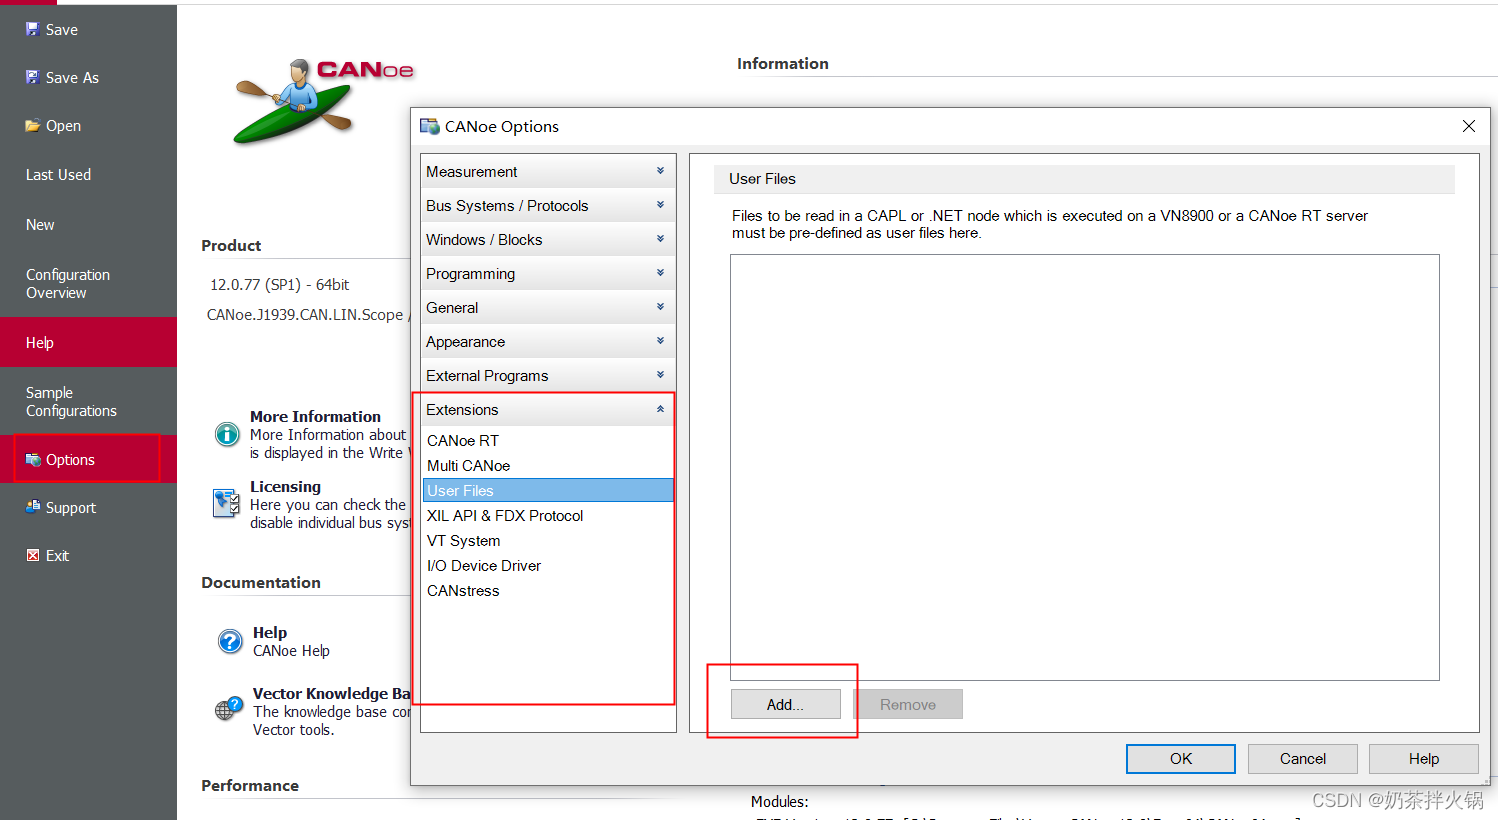Confirm with the OK button
This screenshot has width=1498, height=820.
coord(1181,758)
